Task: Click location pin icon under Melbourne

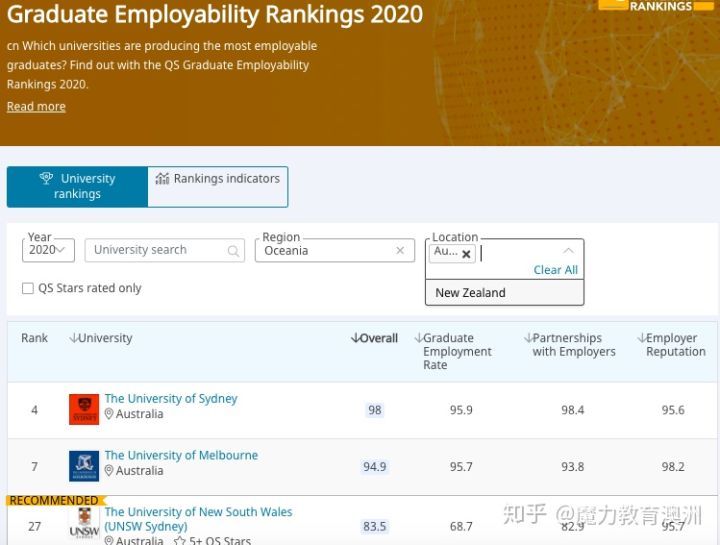Action: click(109, 471)
